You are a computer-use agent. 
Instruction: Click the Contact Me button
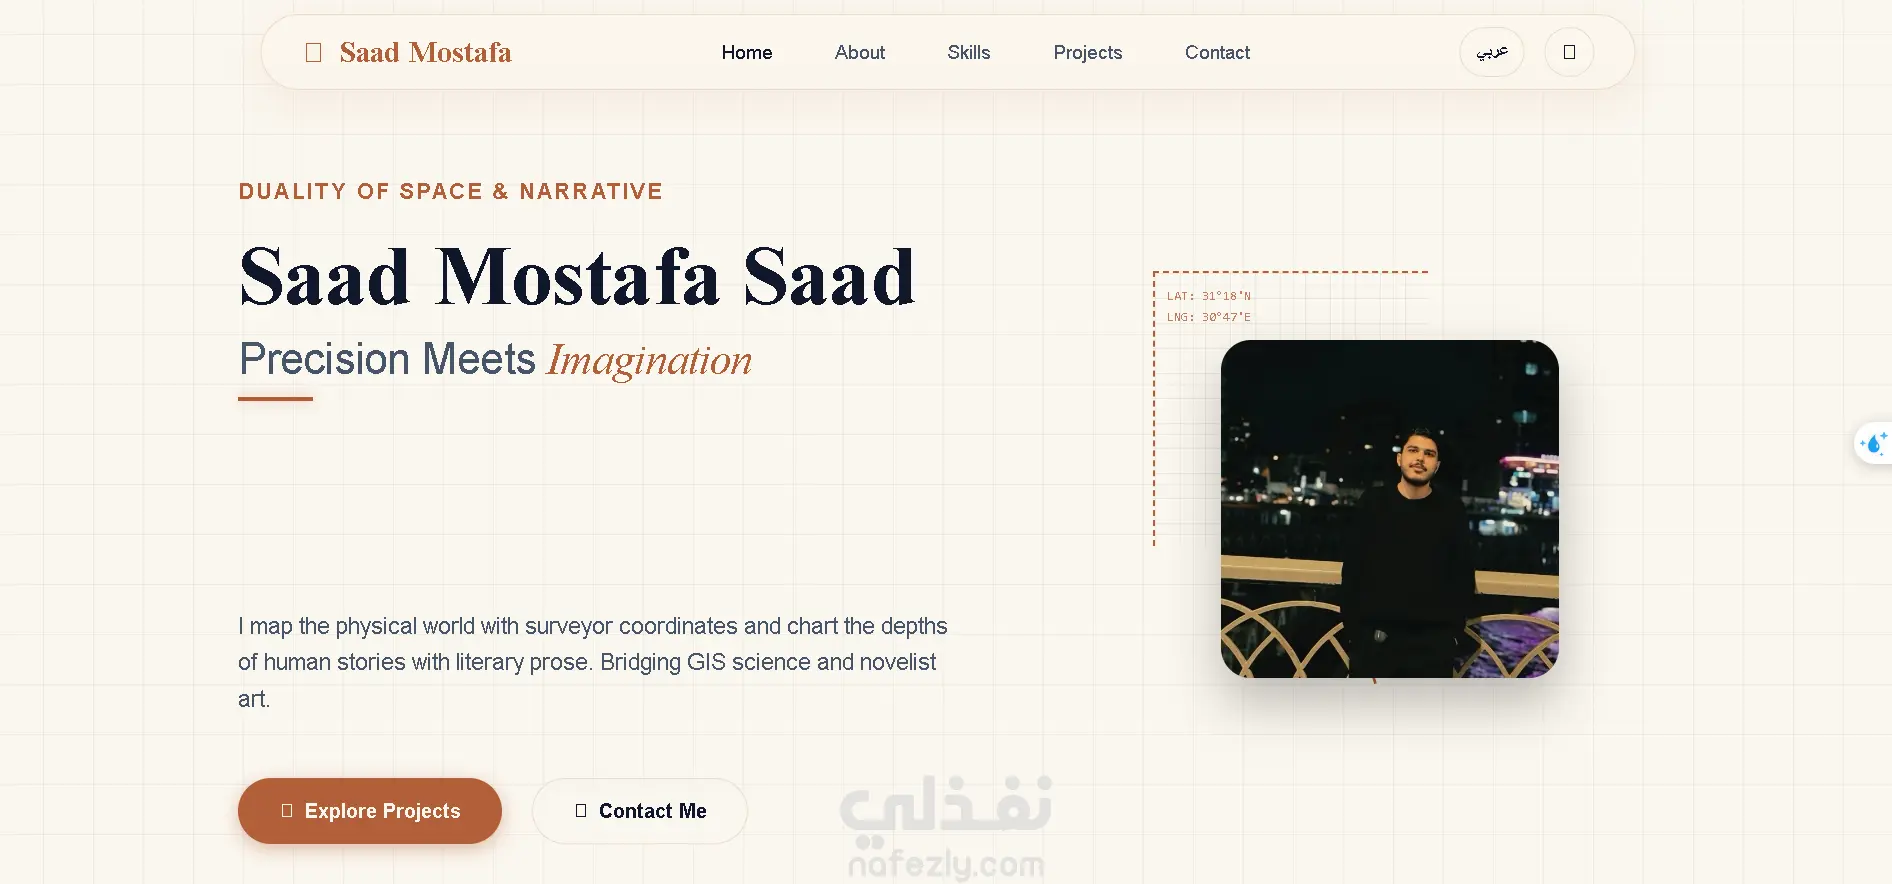pos(640,811)
